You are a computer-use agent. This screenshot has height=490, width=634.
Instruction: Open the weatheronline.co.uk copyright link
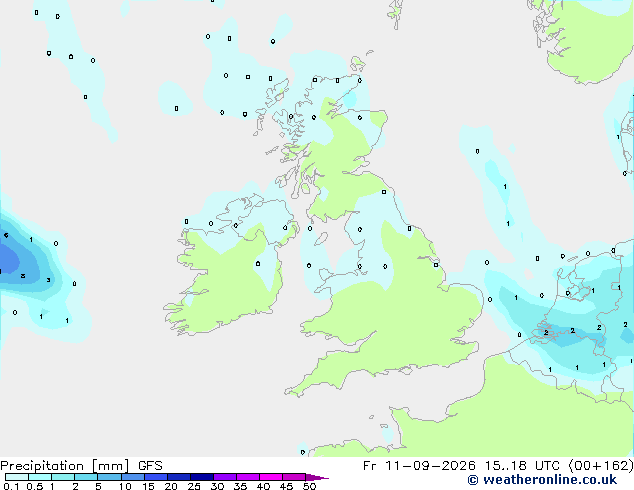point(542,480)
